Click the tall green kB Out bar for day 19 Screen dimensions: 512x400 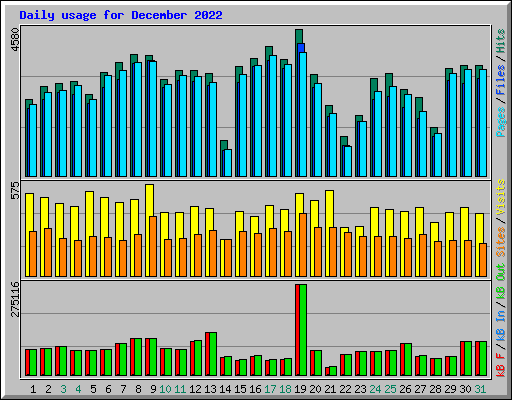pyautogui.click(x=303, y=330)
